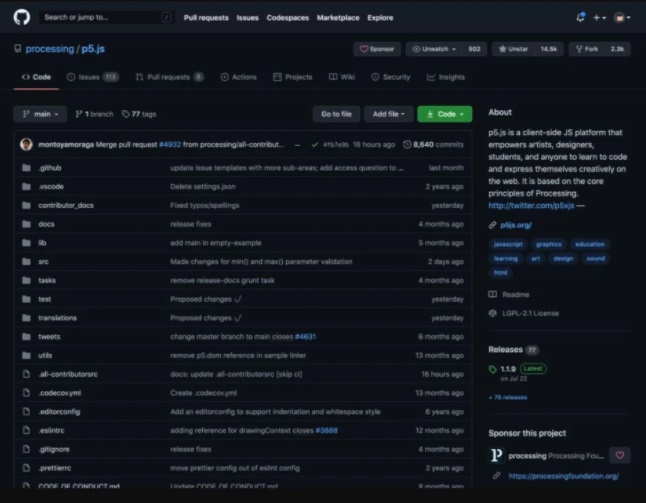646x503 pixels.
Task: Open the .vscode folder
Action: (x=51, y=187)
